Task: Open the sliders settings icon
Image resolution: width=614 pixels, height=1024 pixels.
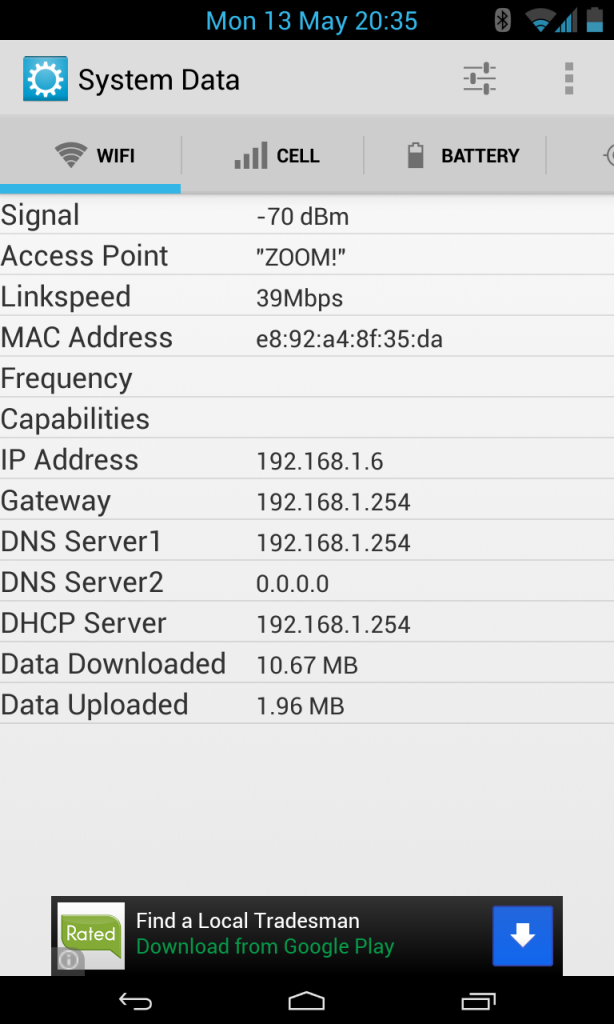Action: 480,79
